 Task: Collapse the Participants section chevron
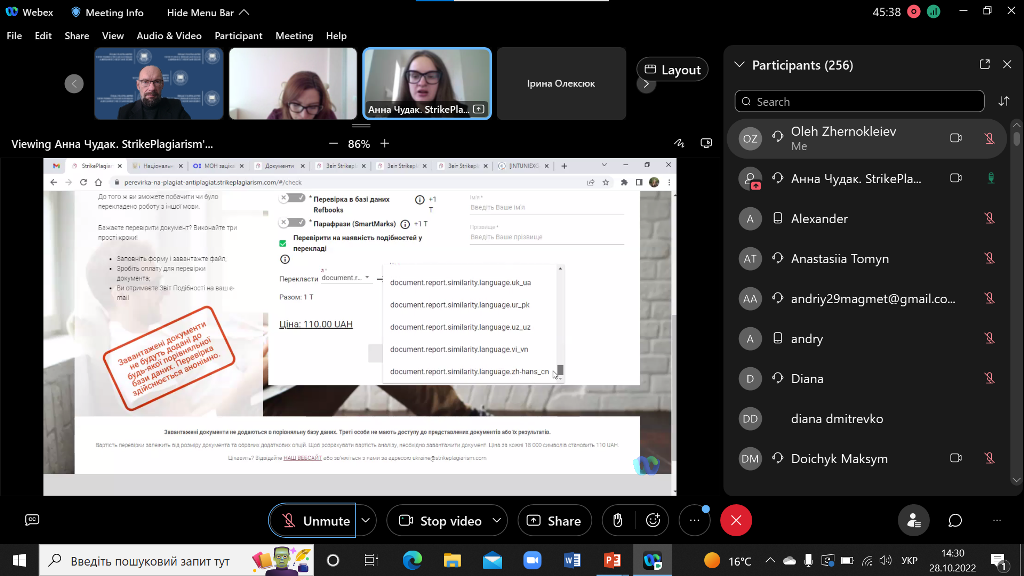tap(740, 65)
